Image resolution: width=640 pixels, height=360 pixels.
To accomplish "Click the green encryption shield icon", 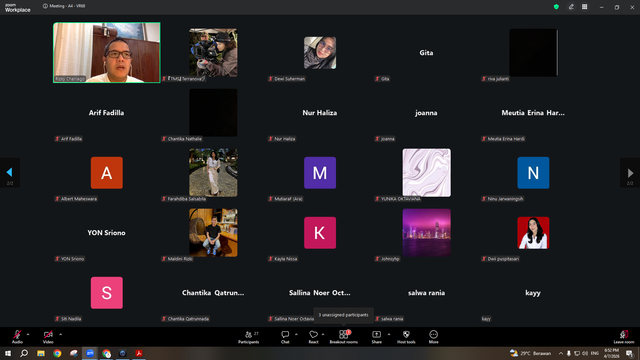I will [x=556, y=7].
